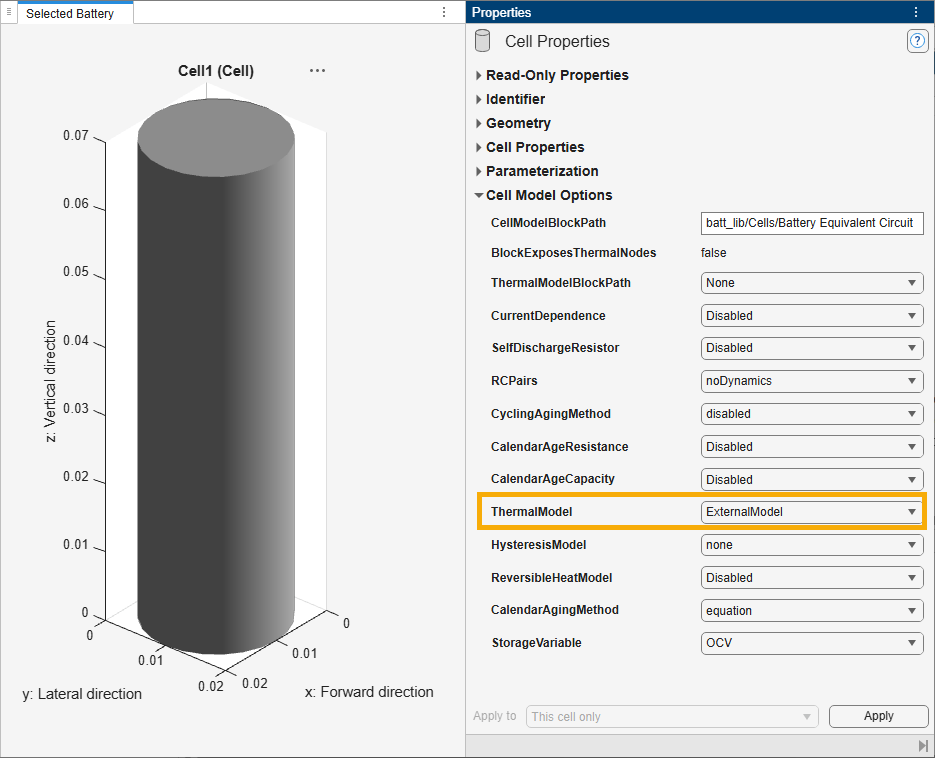Image resolution: width=935 pixels, height=758 pixels.
Task: Collapse the Cell Model Options section
Action: point(478,195)
